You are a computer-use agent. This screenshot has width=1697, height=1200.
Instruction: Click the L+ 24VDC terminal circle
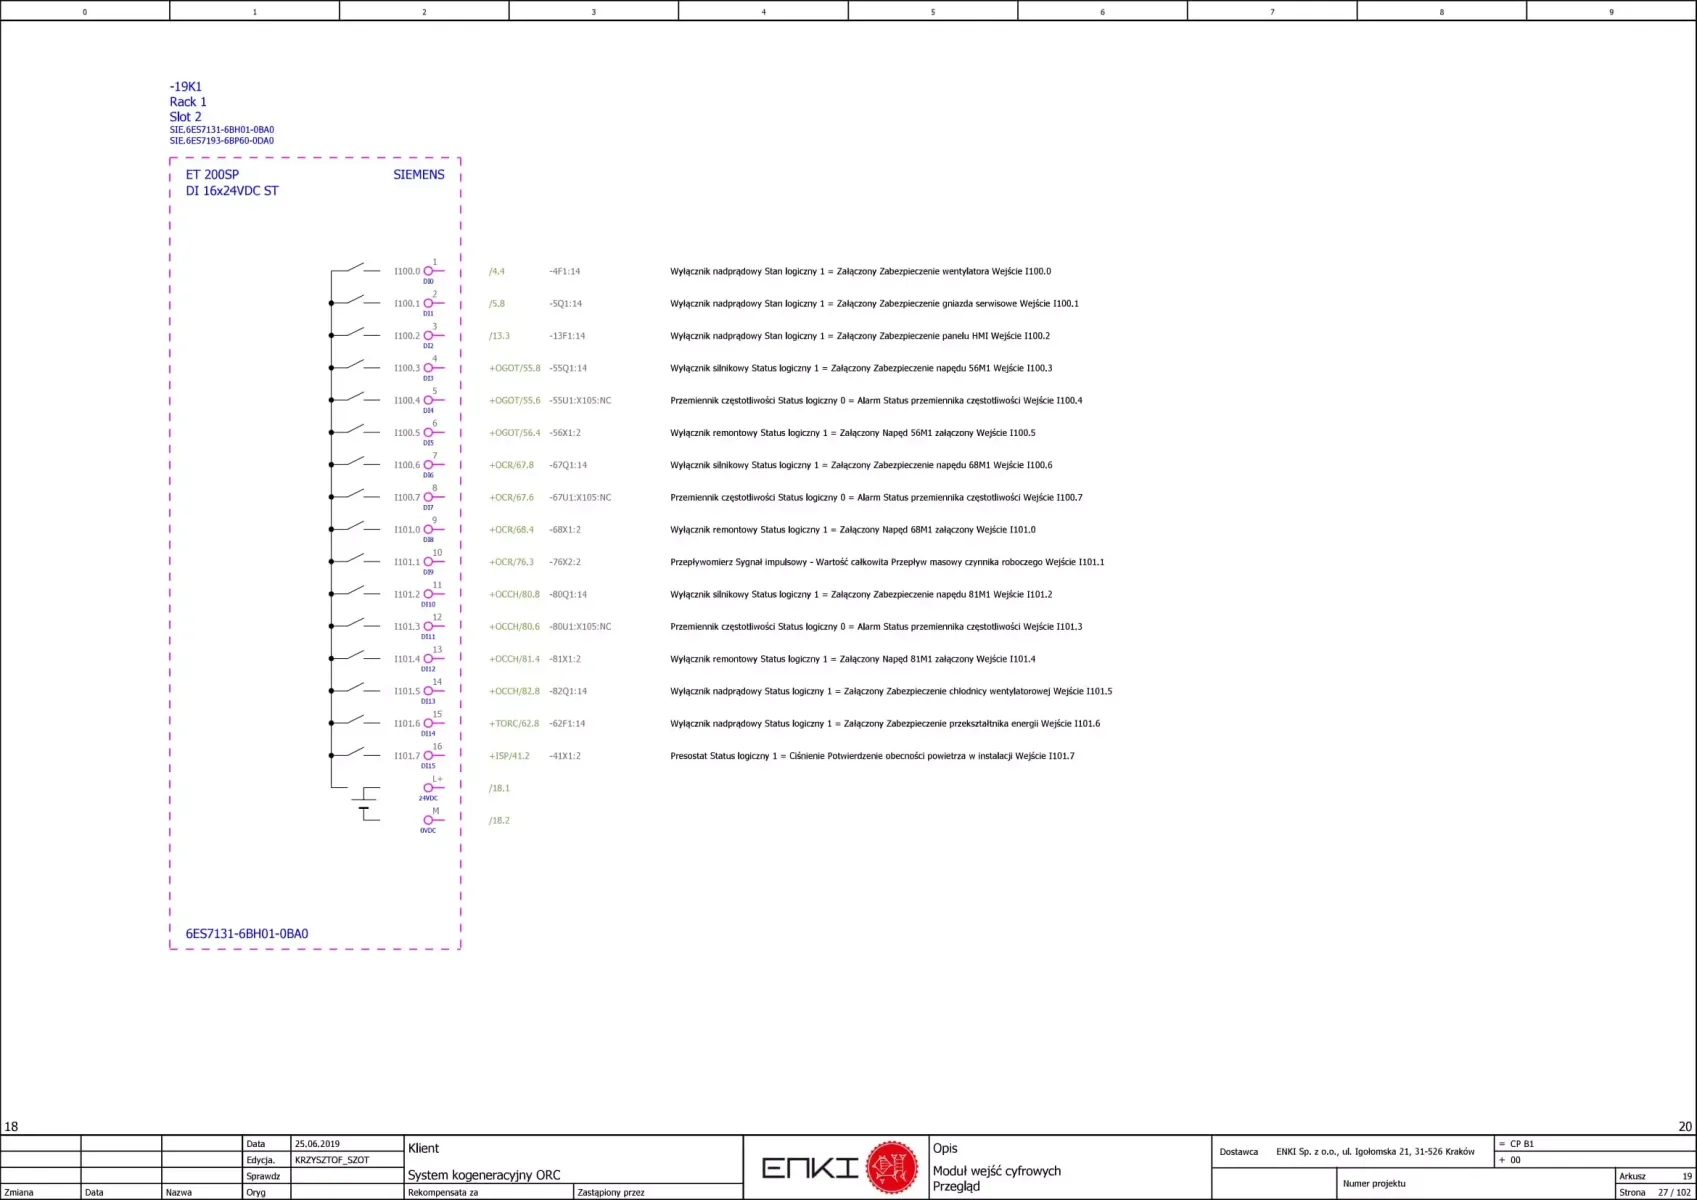pyautogui.click(x=429, y=788)
